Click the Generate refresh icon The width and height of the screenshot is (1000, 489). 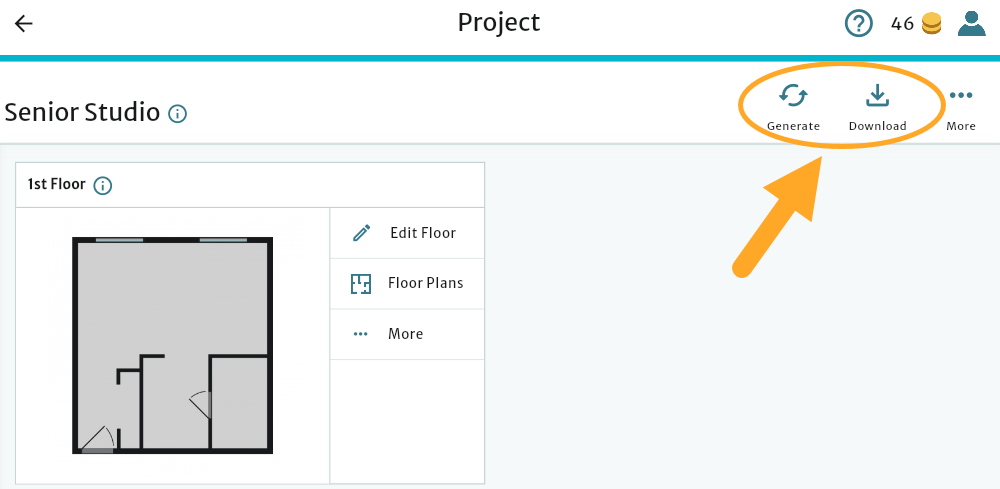[x=793, y=96]
